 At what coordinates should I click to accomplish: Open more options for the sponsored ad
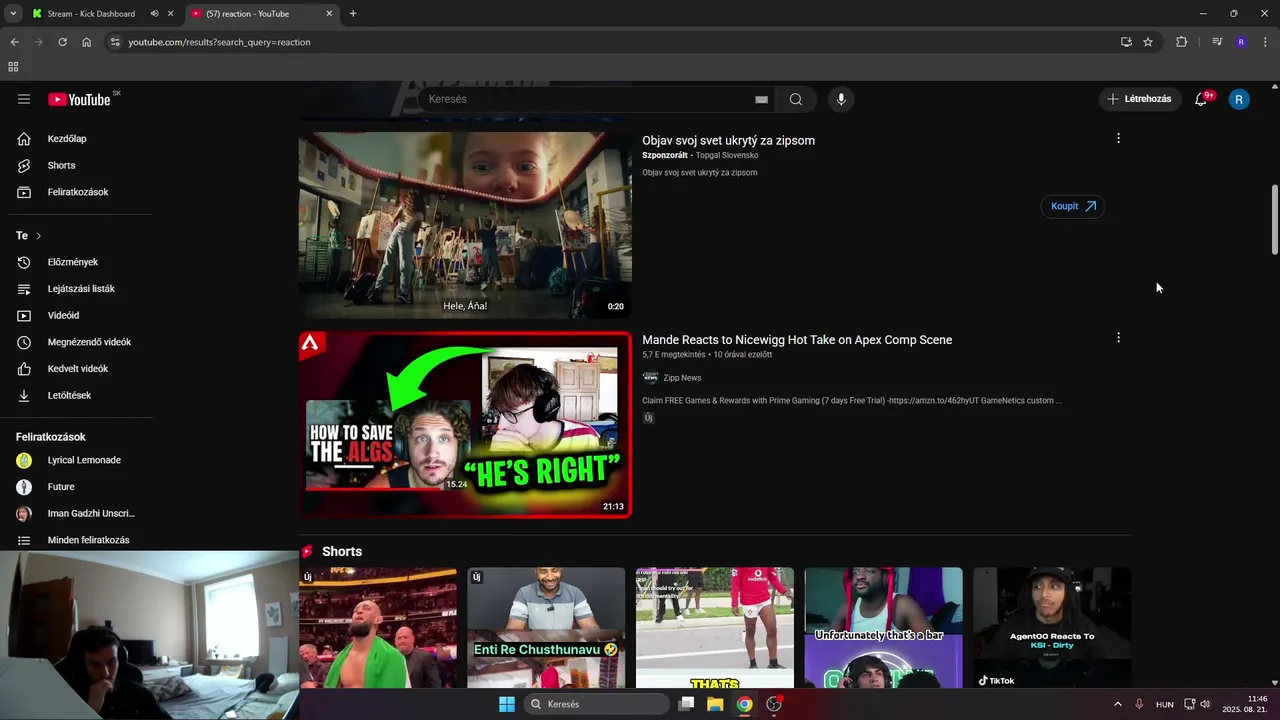pyautogui.click(x=1118, y=138)
